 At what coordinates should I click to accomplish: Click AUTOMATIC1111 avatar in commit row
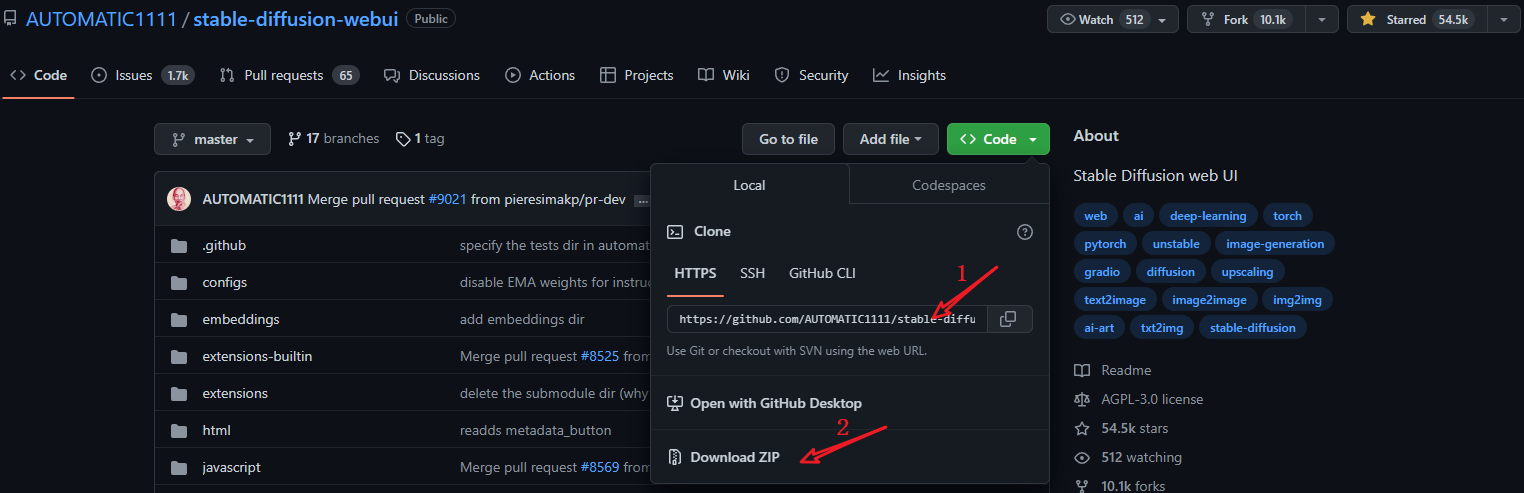point(179,199)
